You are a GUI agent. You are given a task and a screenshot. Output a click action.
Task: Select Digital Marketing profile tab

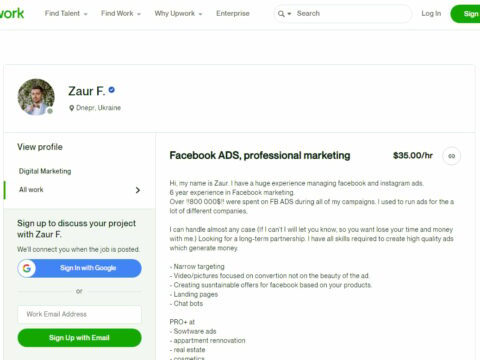(45, 171)
